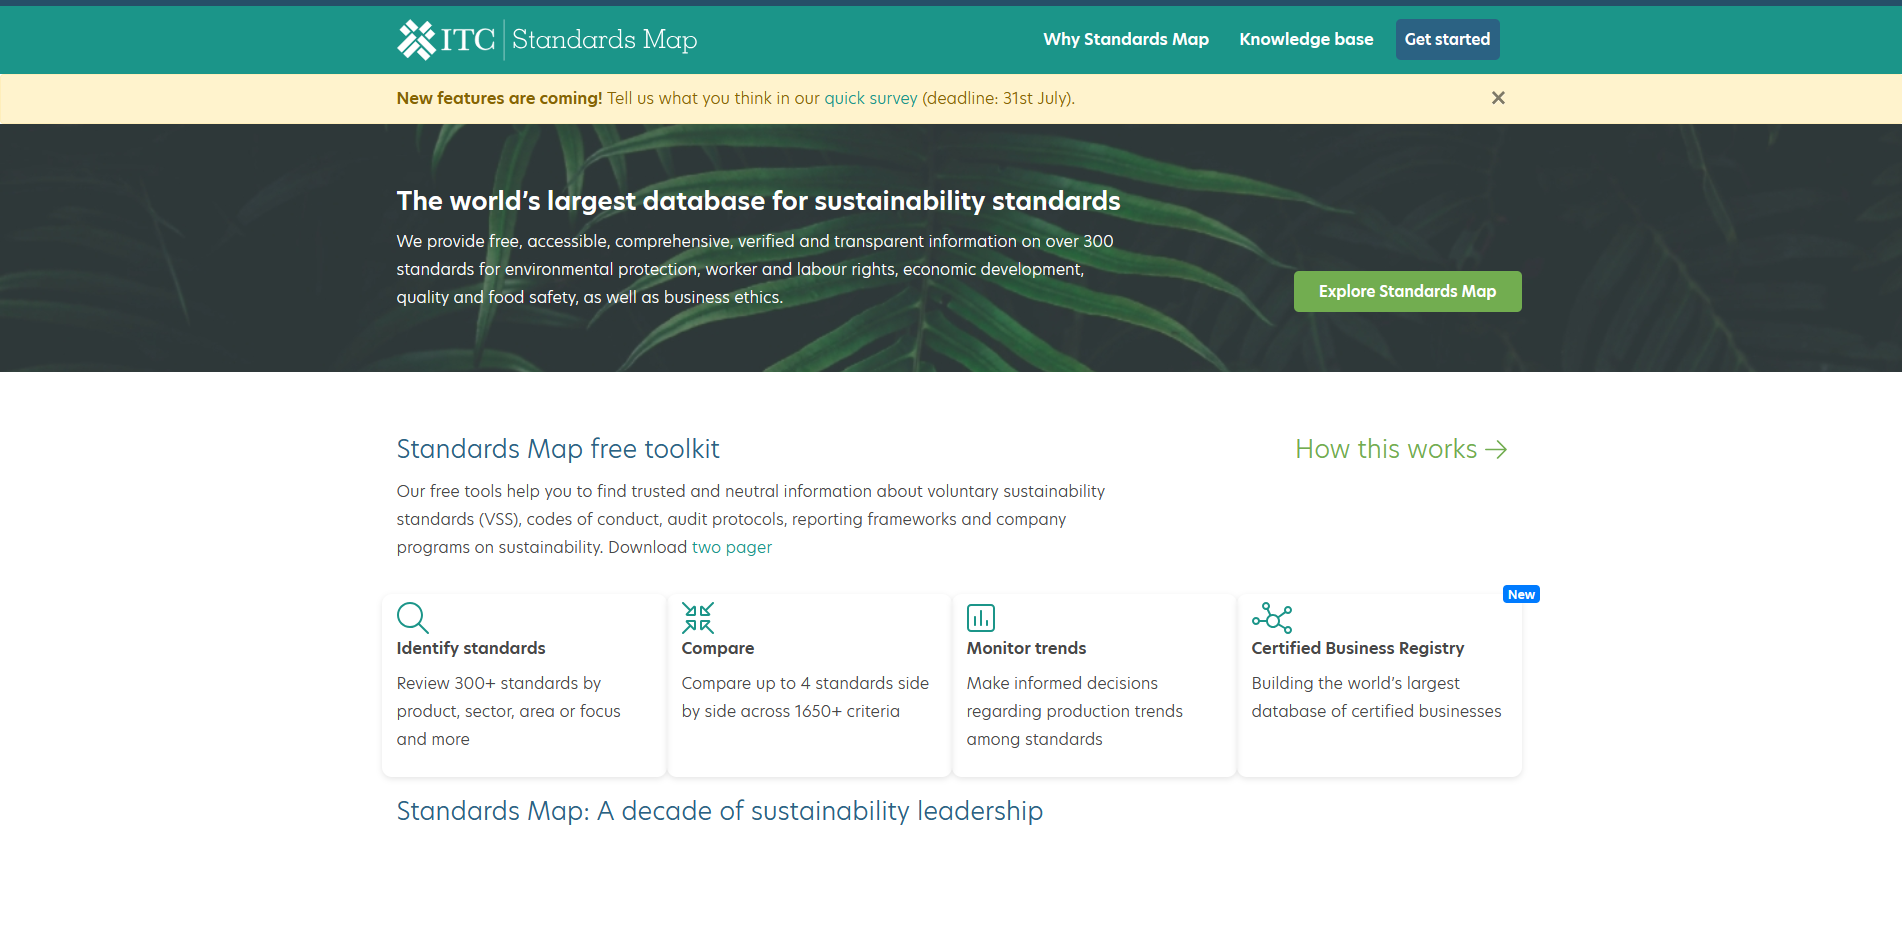Click the world's largest database hero heading
Screen dimensions: 1902x930
(x=758, y=201)
